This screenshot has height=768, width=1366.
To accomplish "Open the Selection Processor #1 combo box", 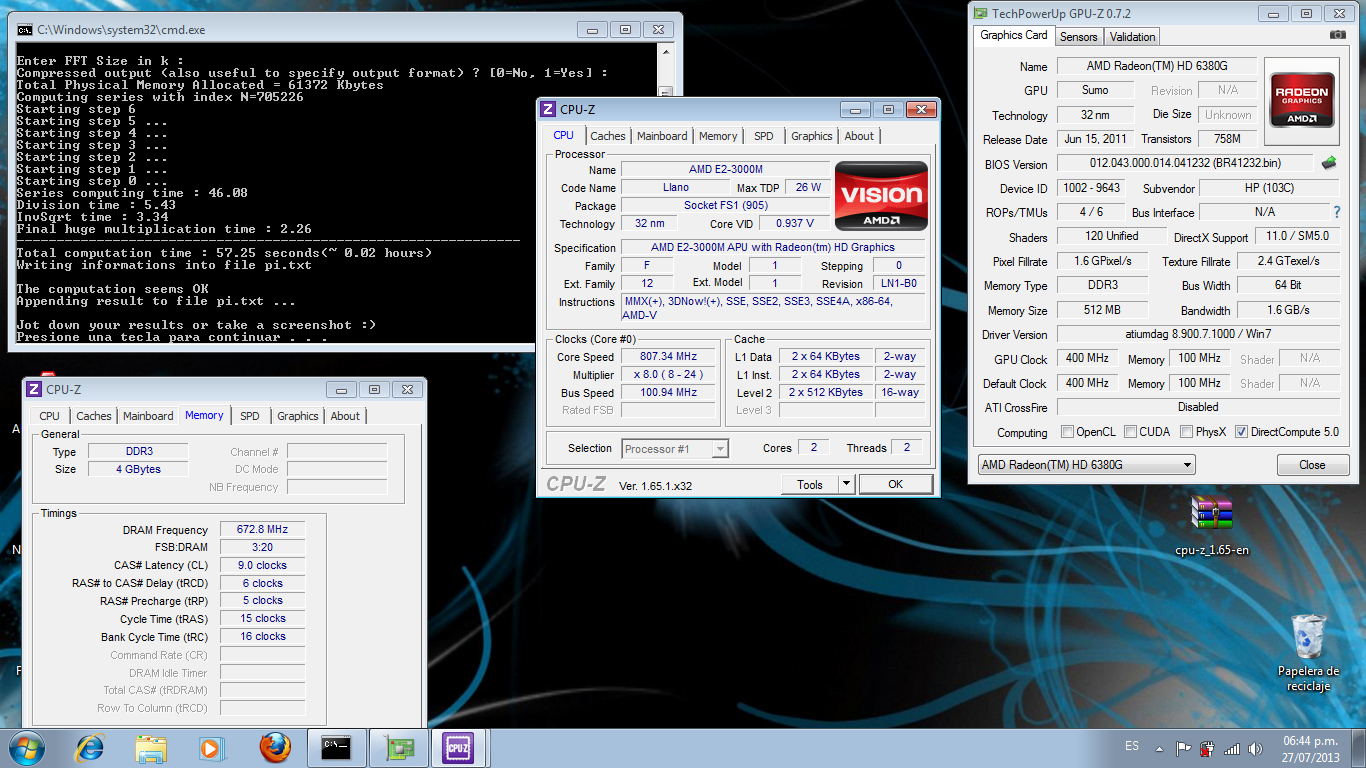I will pos(675,449).
